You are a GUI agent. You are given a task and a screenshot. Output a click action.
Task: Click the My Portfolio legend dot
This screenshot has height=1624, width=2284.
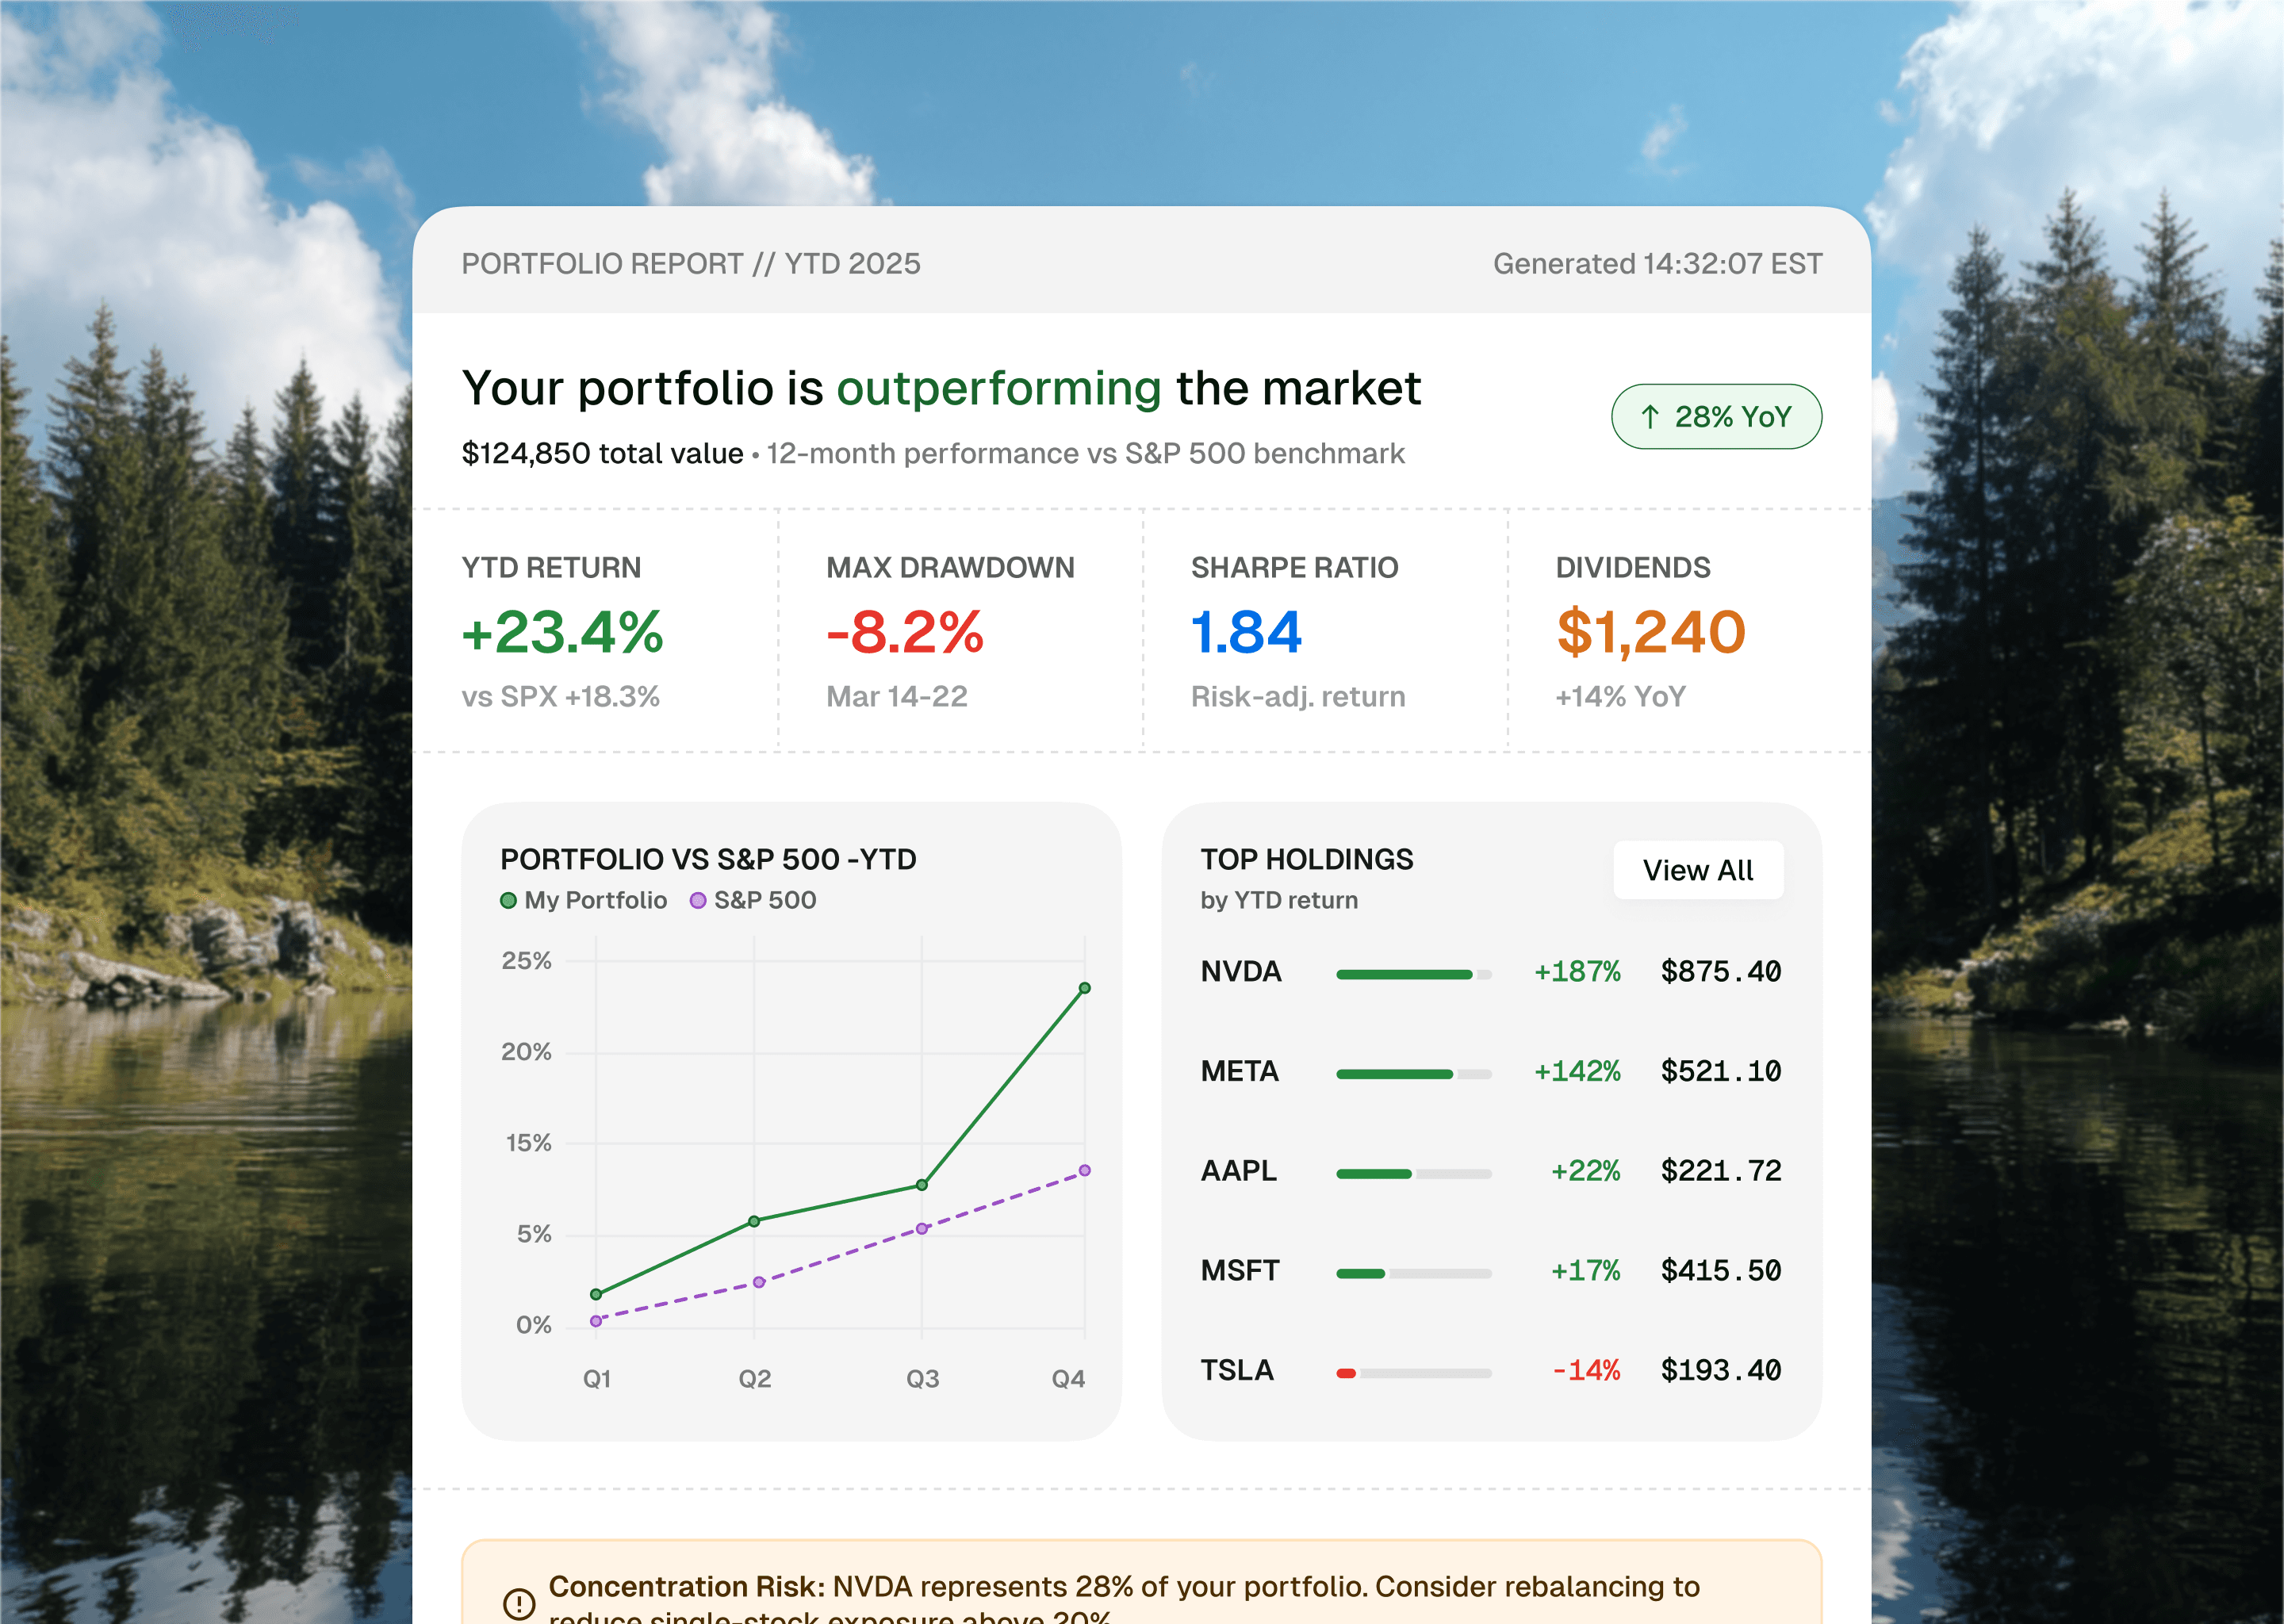508,900
